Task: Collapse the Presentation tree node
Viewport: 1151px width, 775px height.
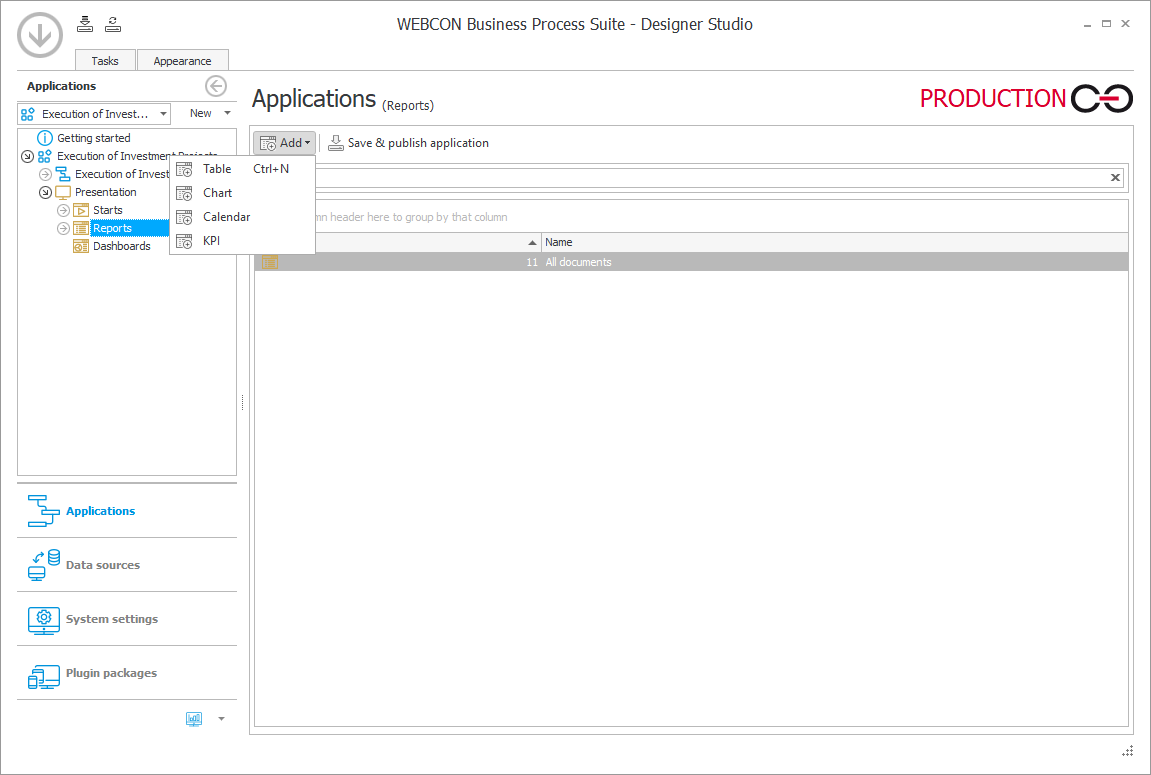Action: 46,192
